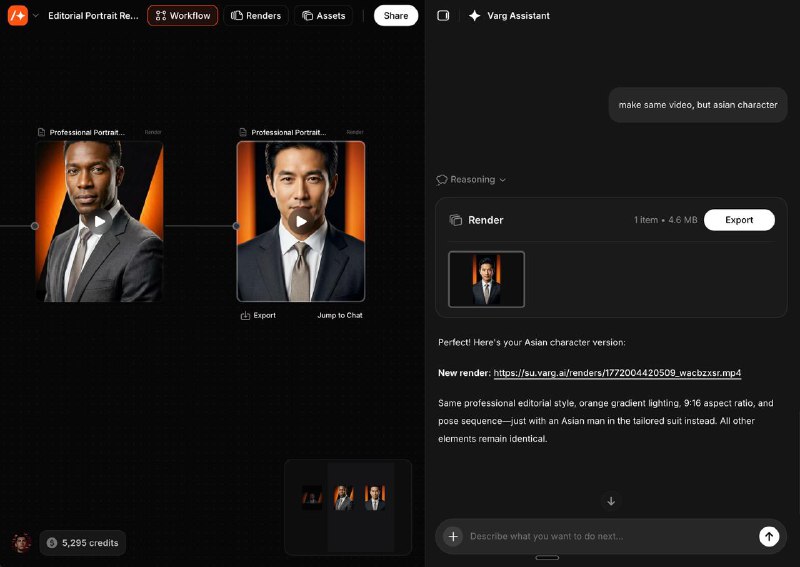
Task: Play the second Professional Portrait video node
Action: [301, 222]
